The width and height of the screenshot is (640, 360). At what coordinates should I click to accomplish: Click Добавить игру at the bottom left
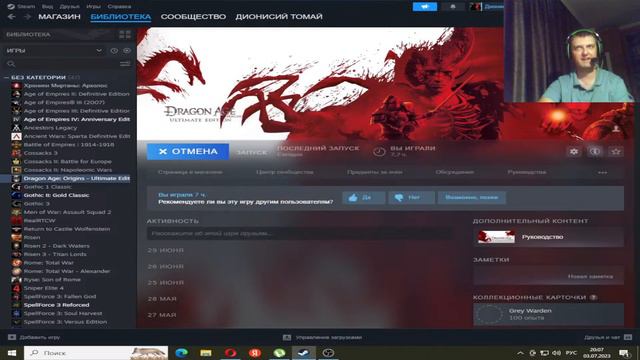click(x=35, y=338)
